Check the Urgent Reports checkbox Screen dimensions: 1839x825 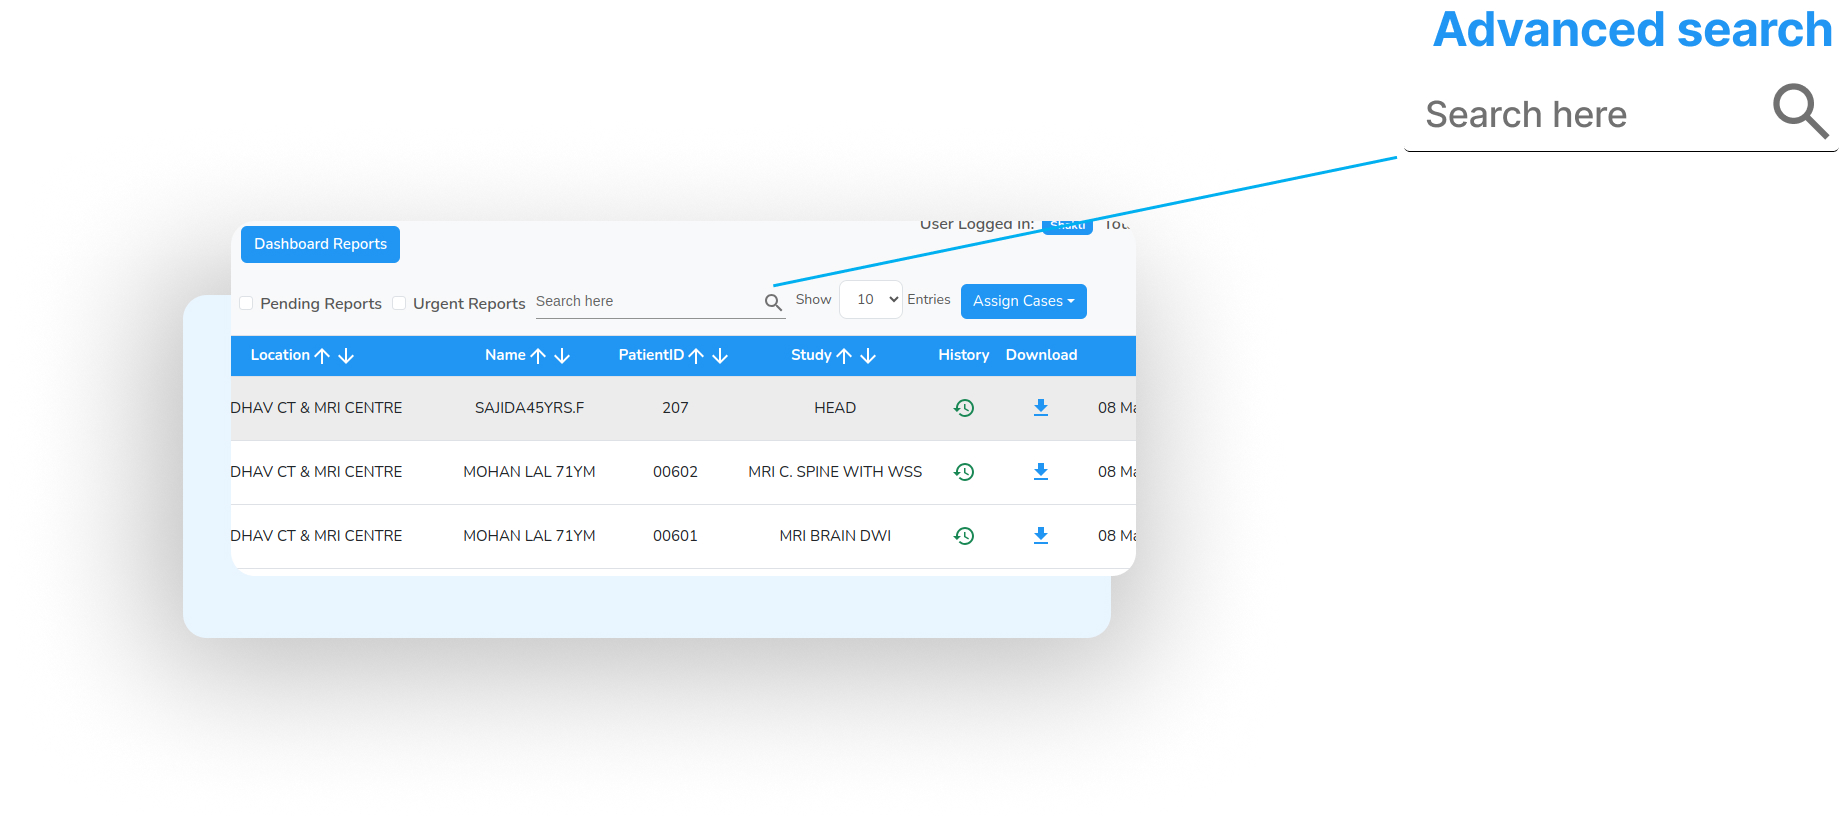[399, 303]
